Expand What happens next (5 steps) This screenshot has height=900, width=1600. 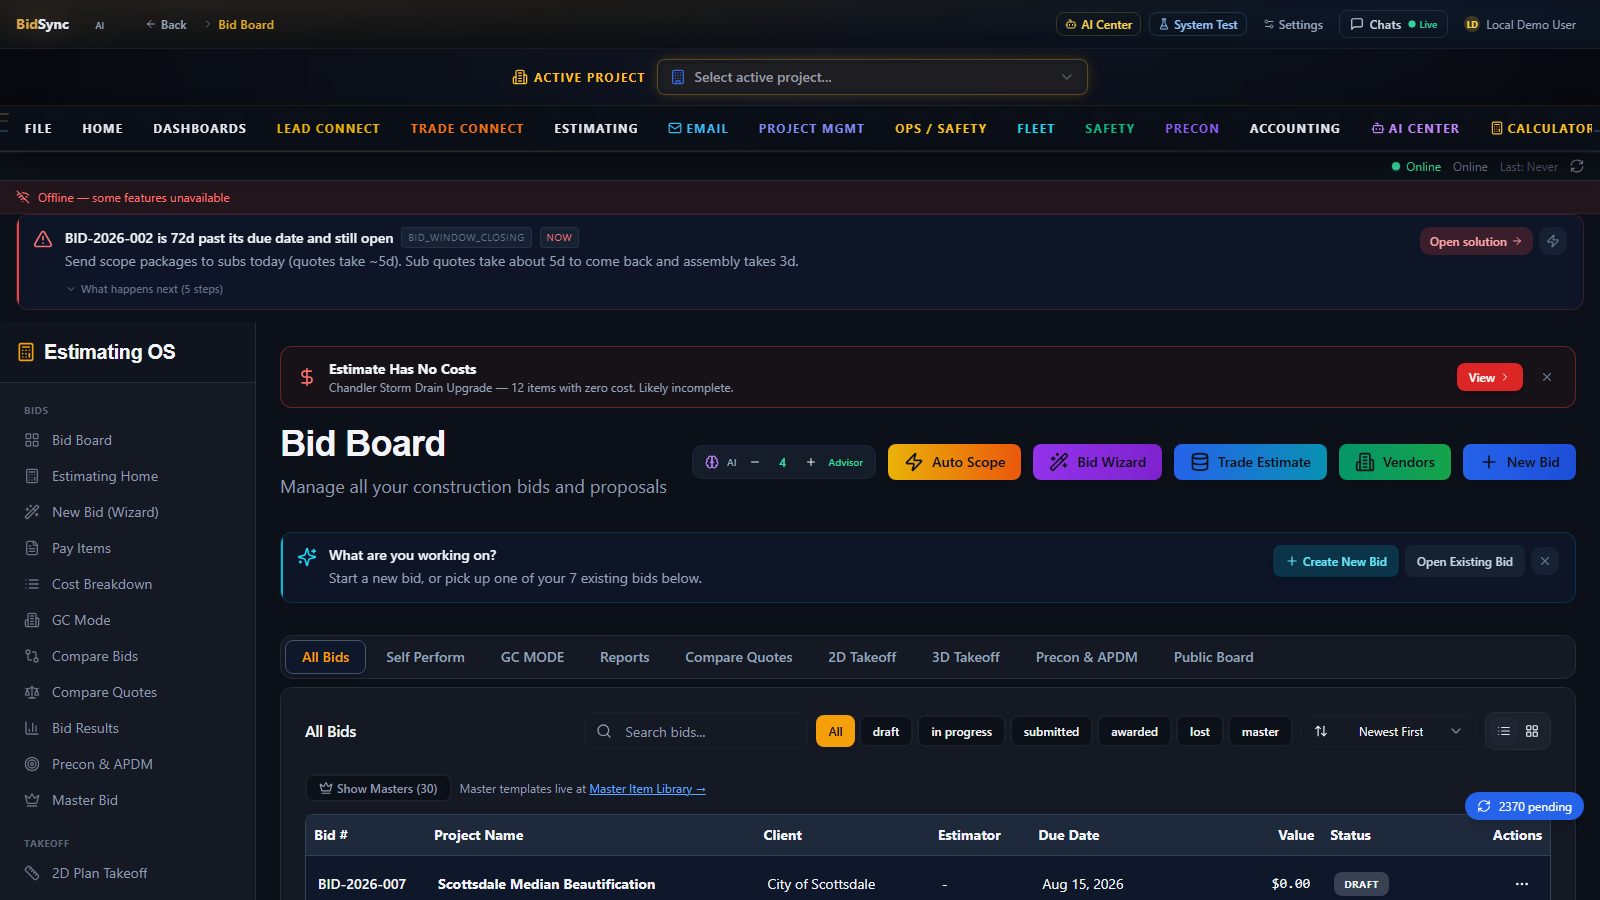click(x=145, y=289)
